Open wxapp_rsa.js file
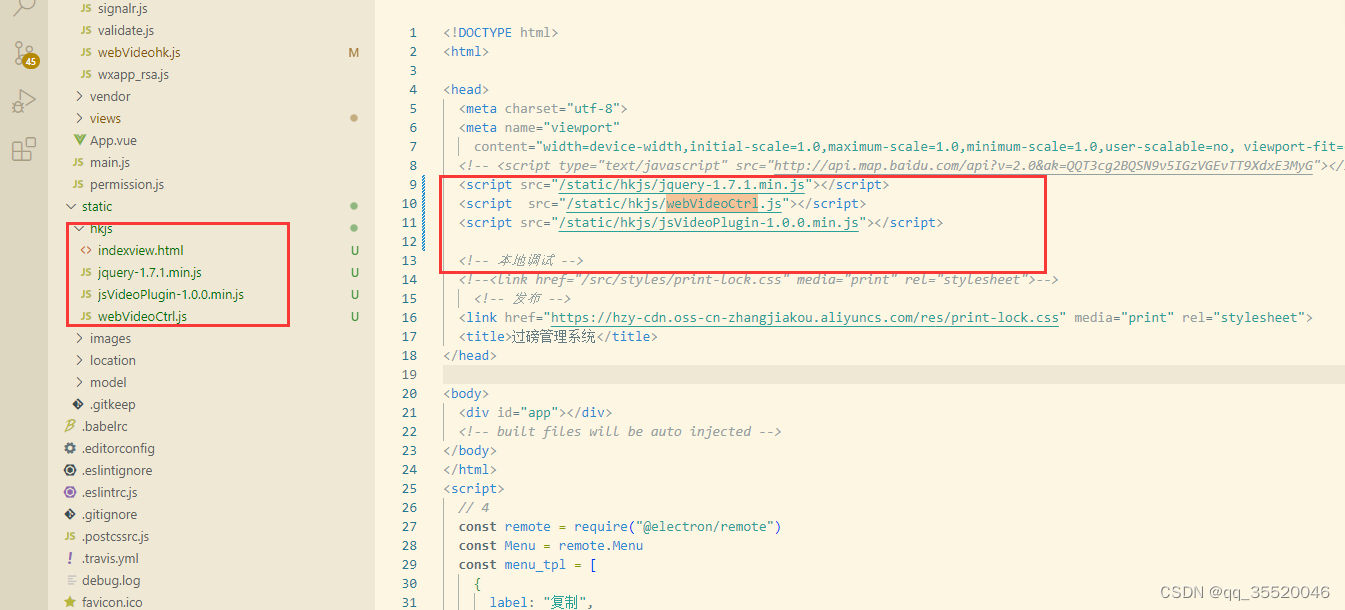Viewport: 1345px width, 610px height. pyautogui.click(x=133, y=74)
